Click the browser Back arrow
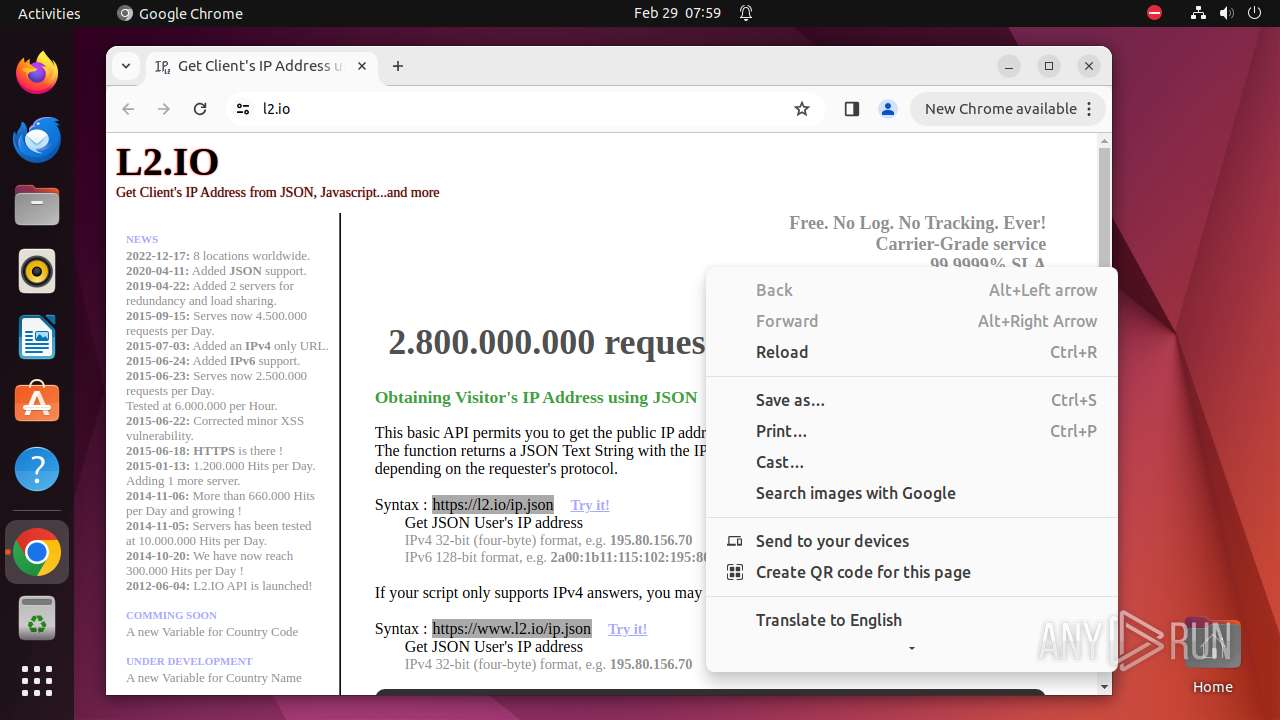 [x=128, y=109]
